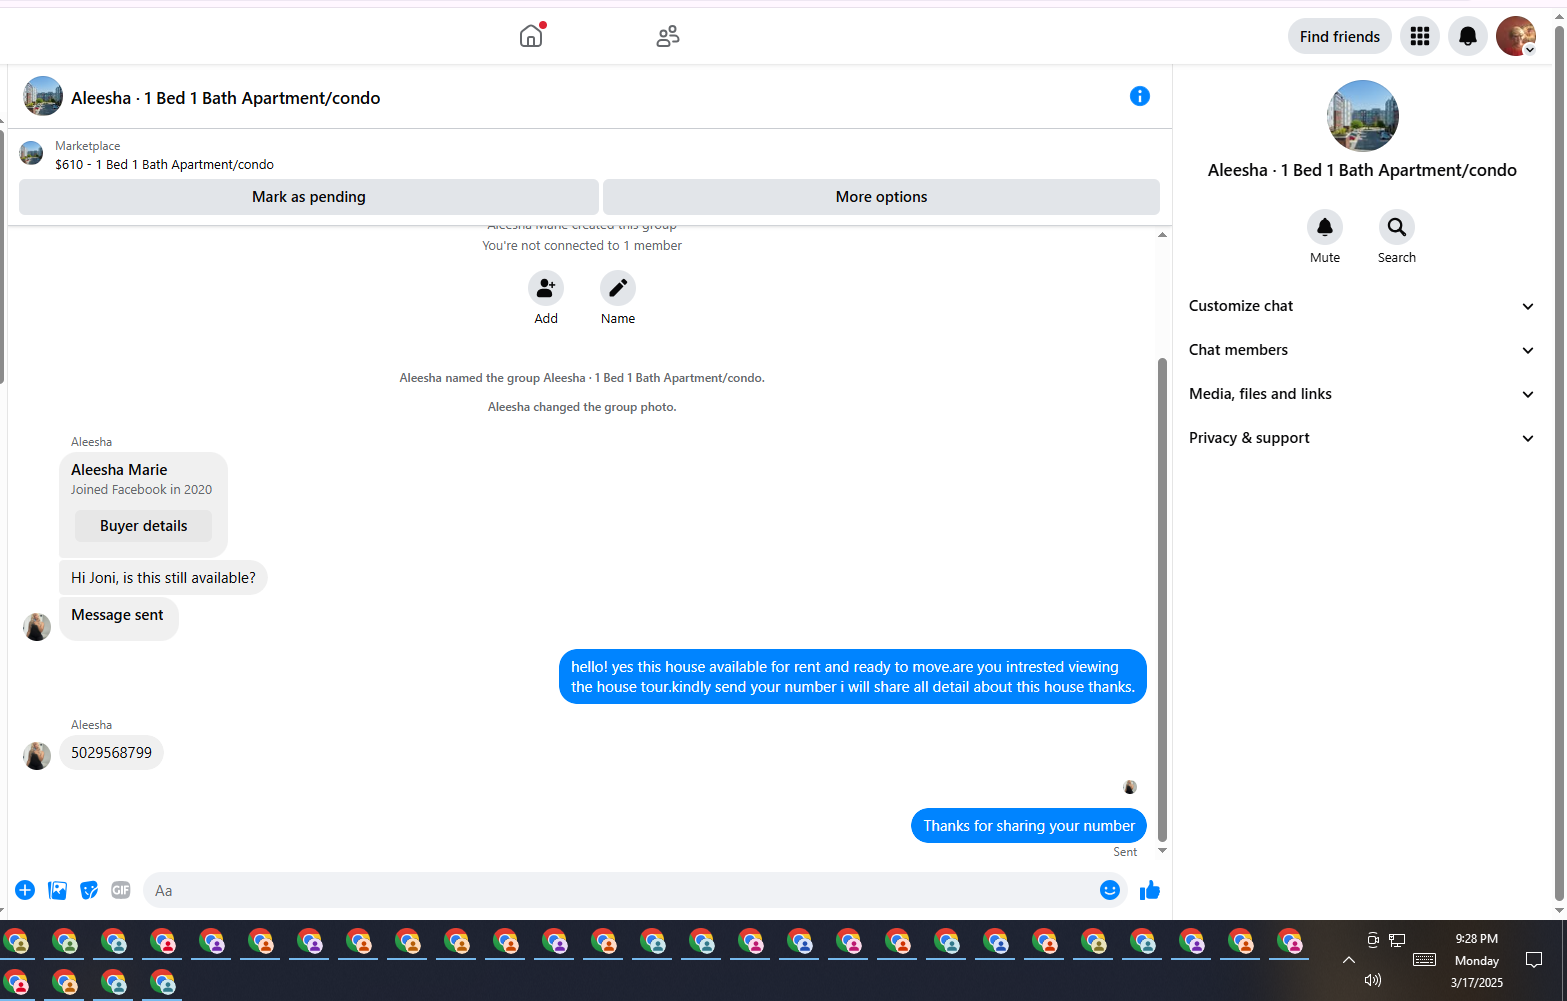
Task: Choose a sticker to send
Action: [90, 890]
